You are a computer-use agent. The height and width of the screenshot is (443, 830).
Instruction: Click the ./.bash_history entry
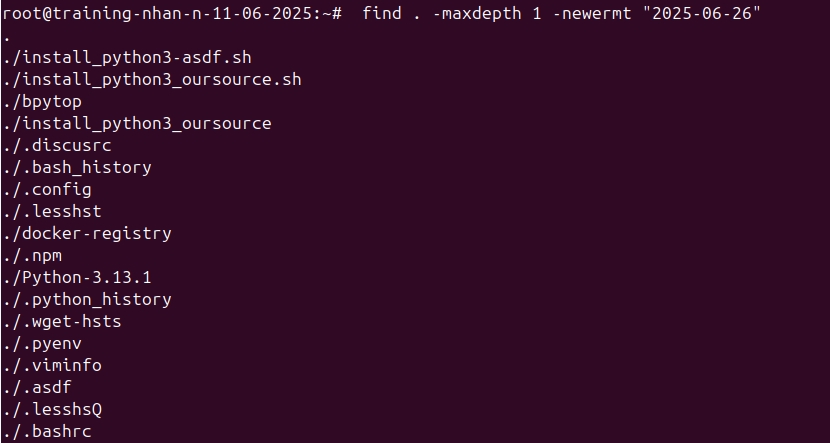click(x=77, y=167)
